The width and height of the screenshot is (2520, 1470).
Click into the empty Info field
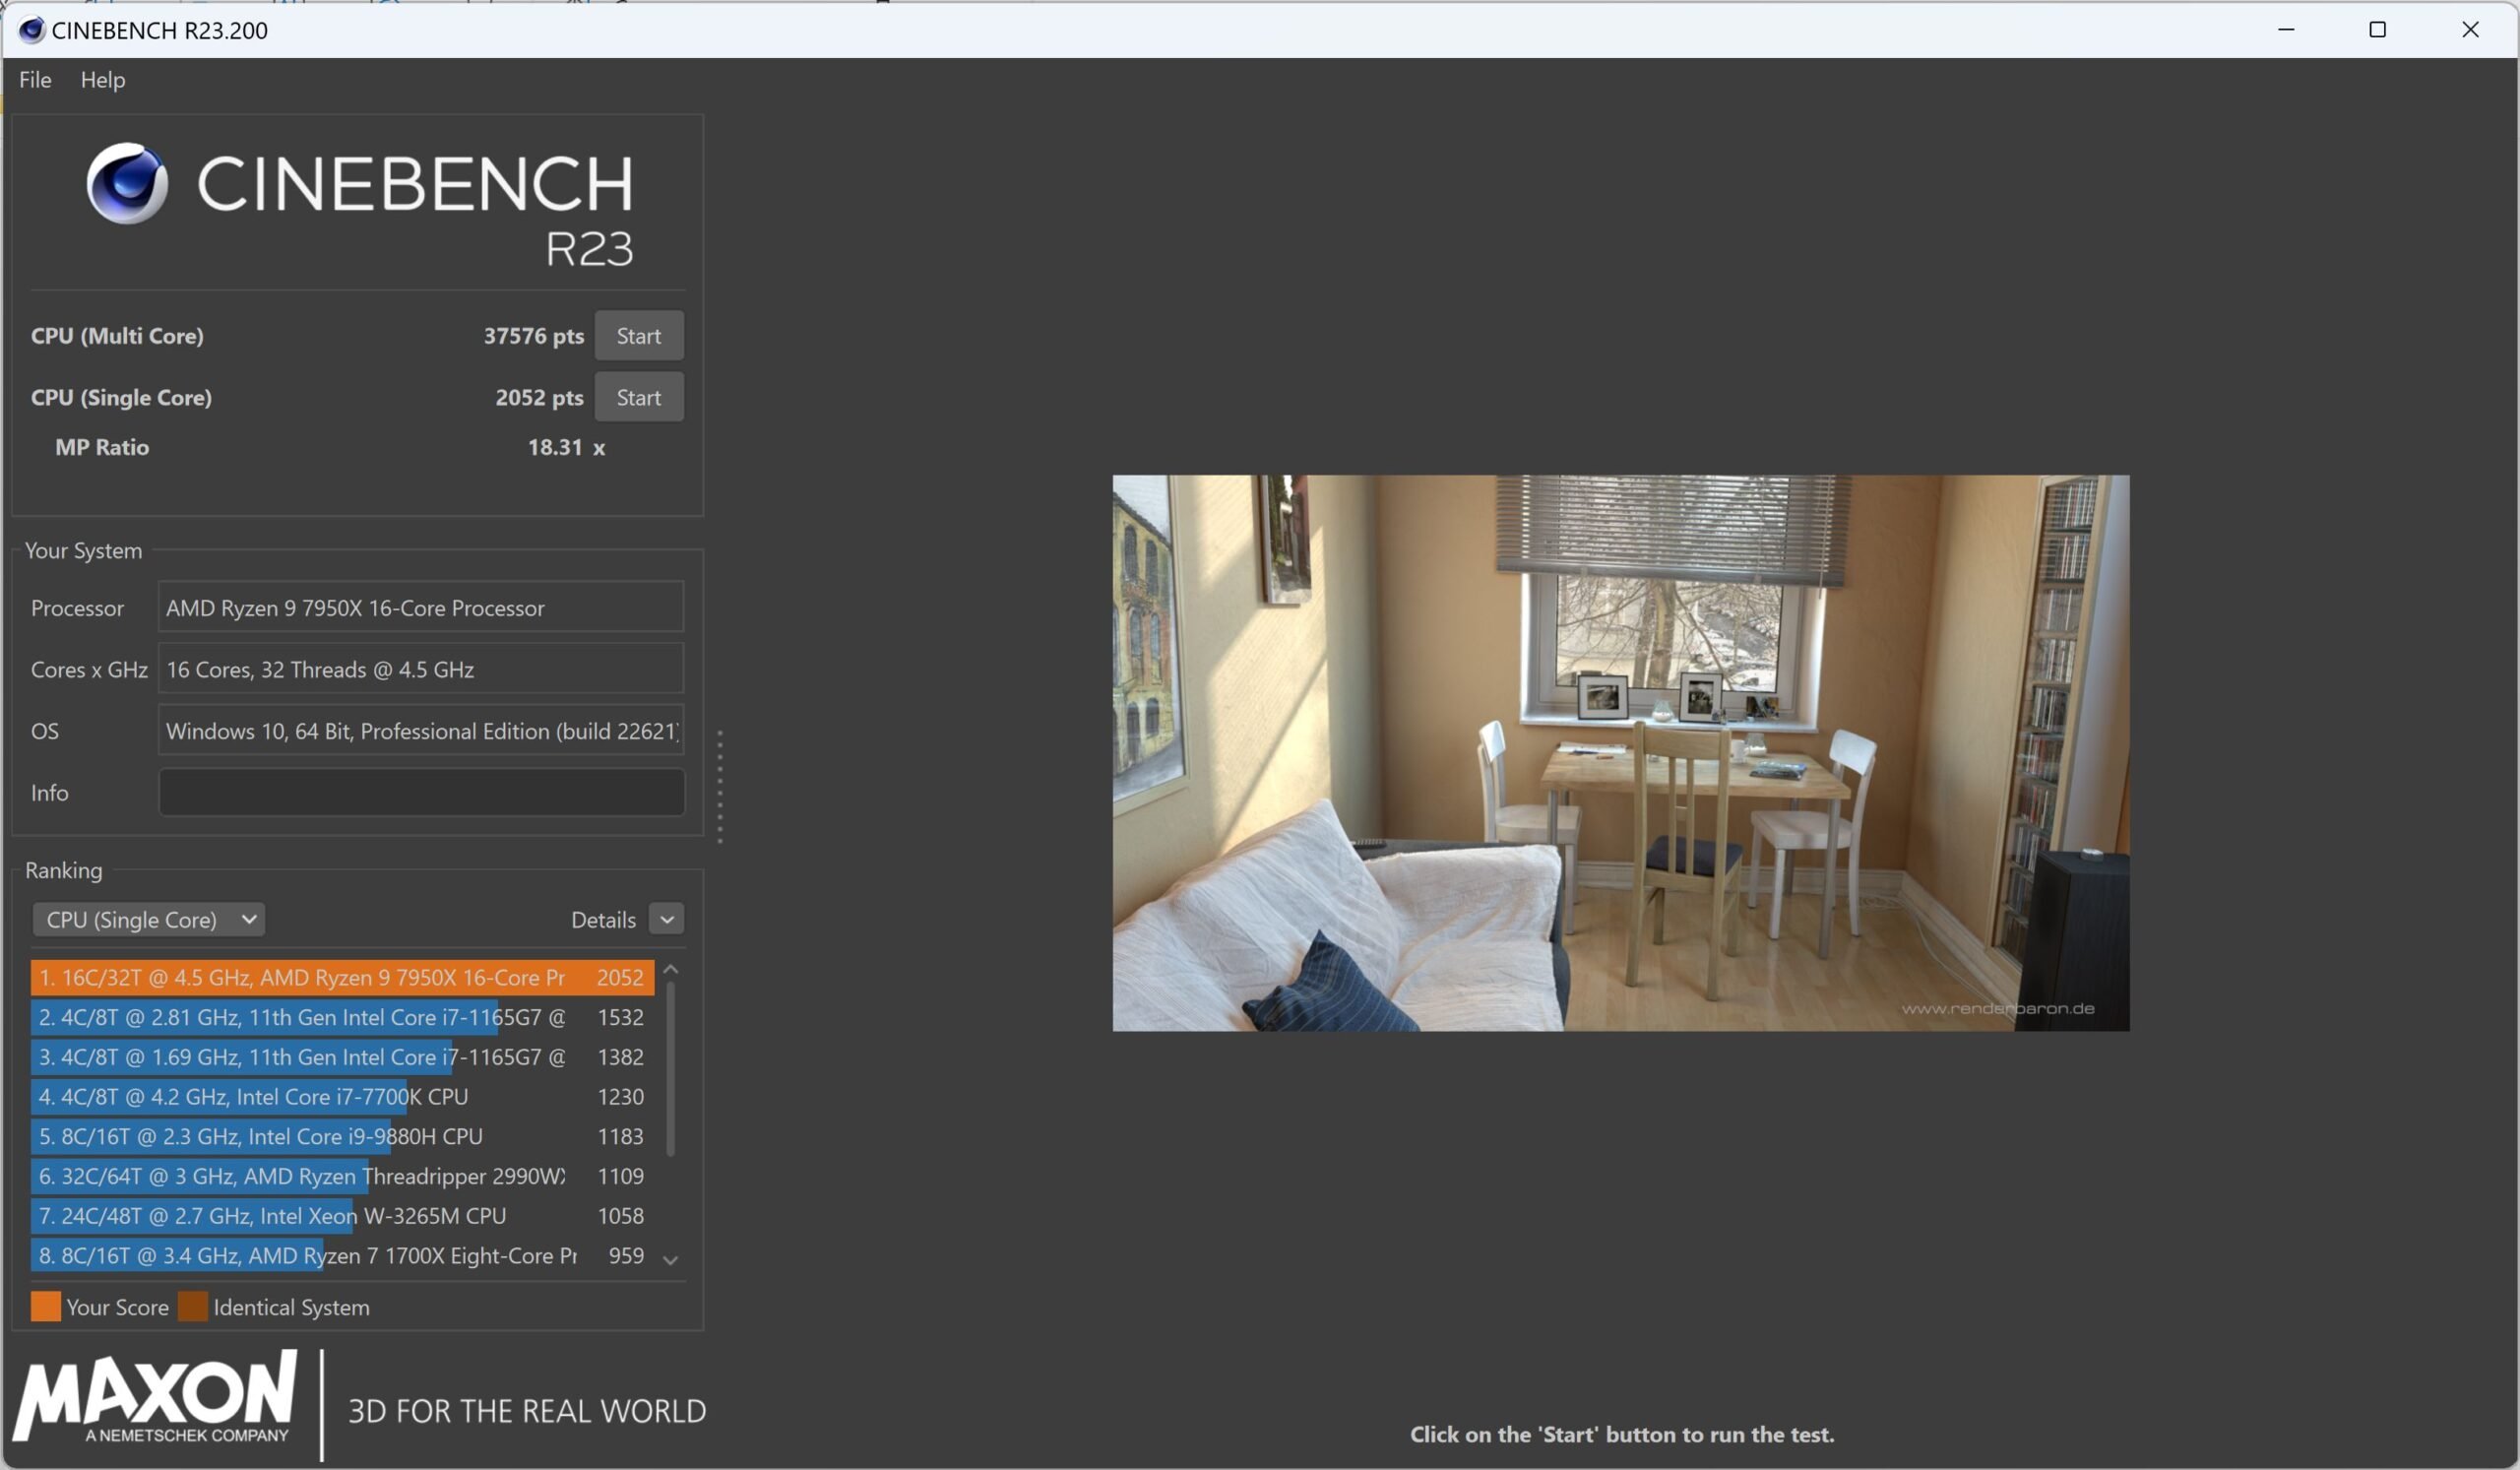pos(421,792)
